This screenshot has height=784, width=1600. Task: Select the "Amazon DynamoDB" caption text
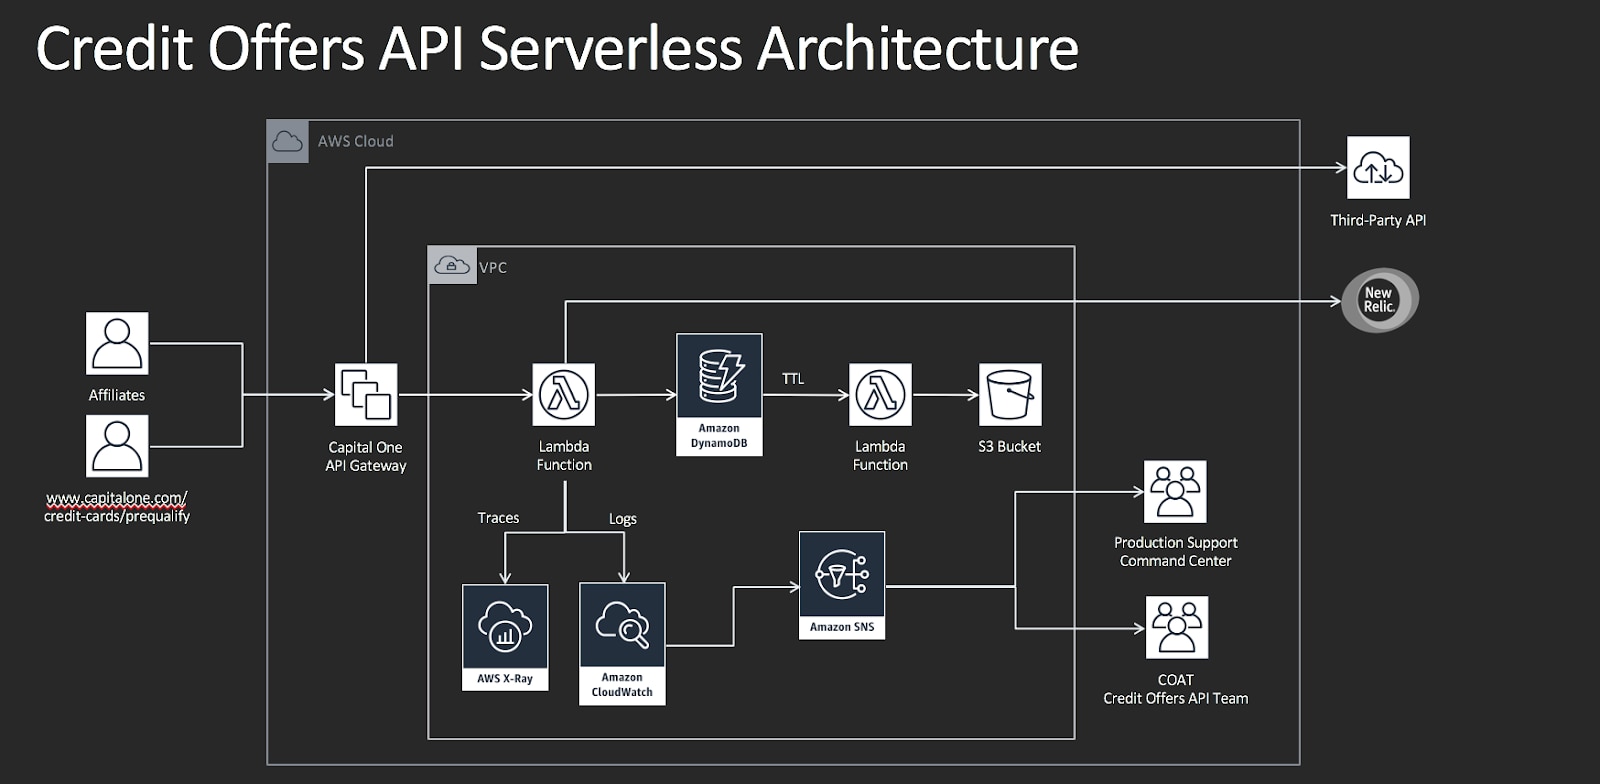coord(719,436)
